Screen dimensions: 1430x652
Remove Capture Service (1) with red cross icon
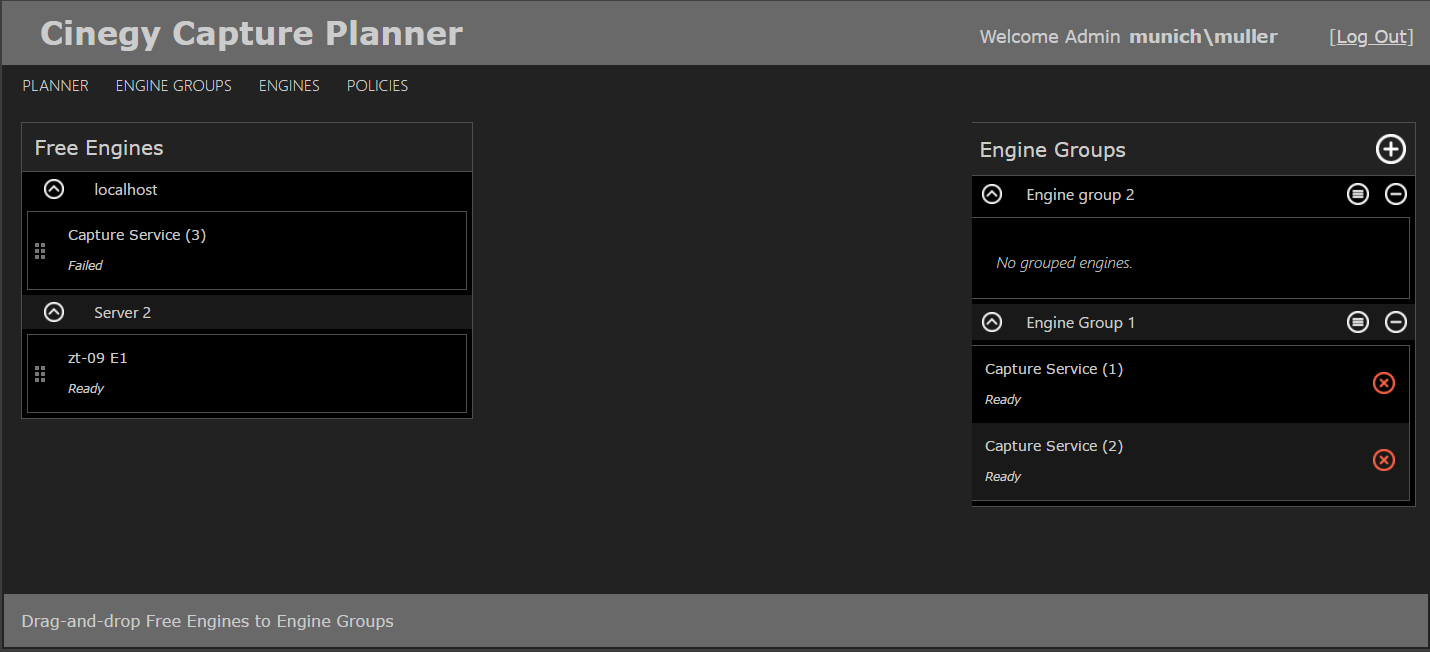(x=1384, y=383)
